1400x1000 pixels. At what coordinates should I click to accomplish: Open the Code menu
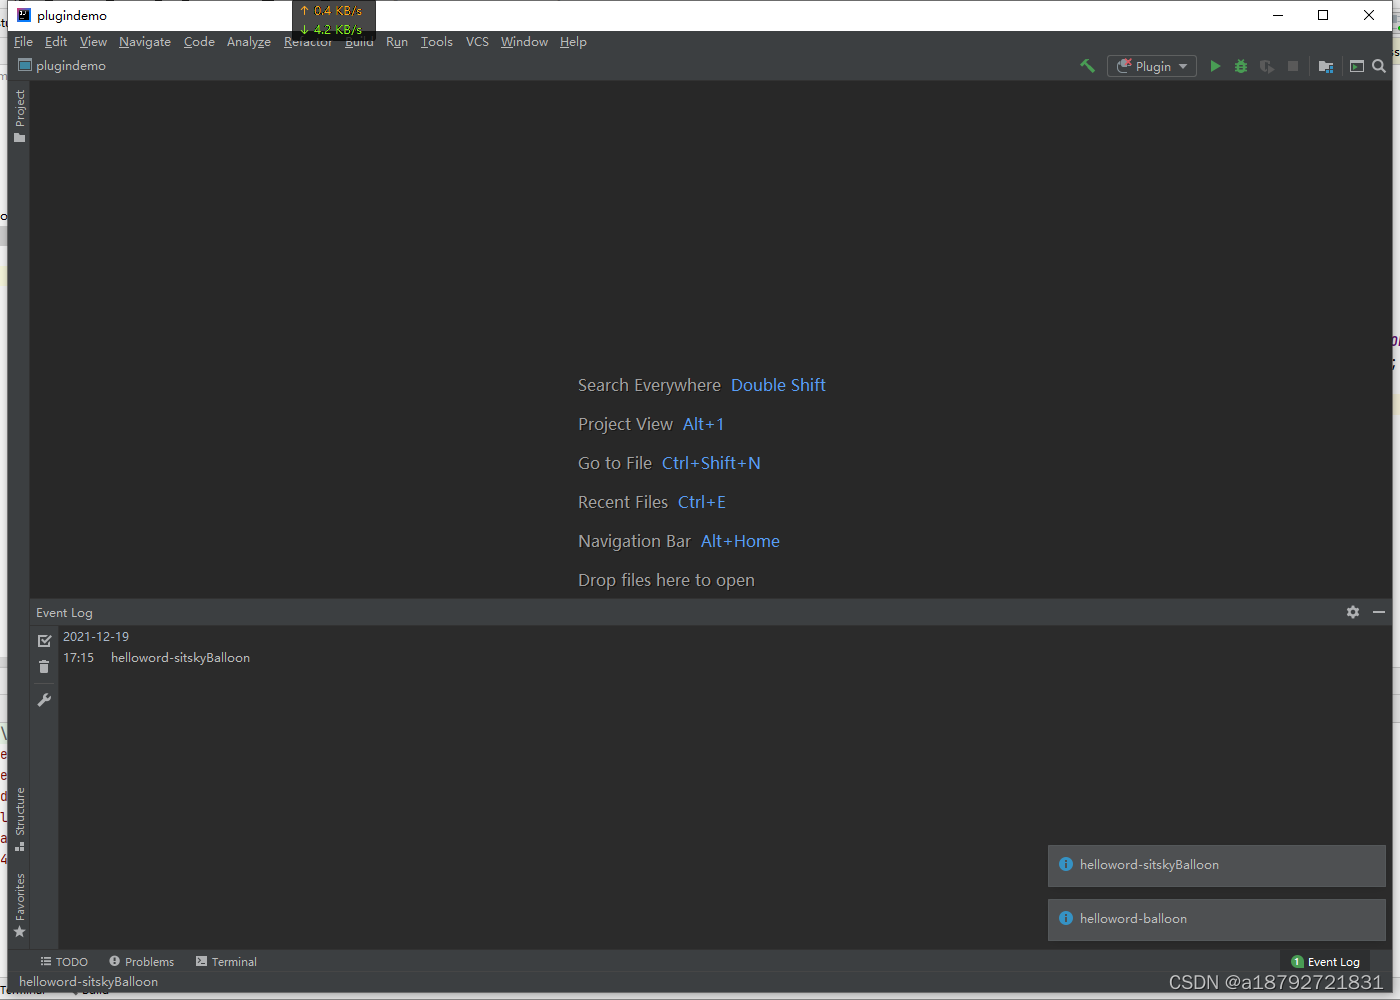(199, 42)
